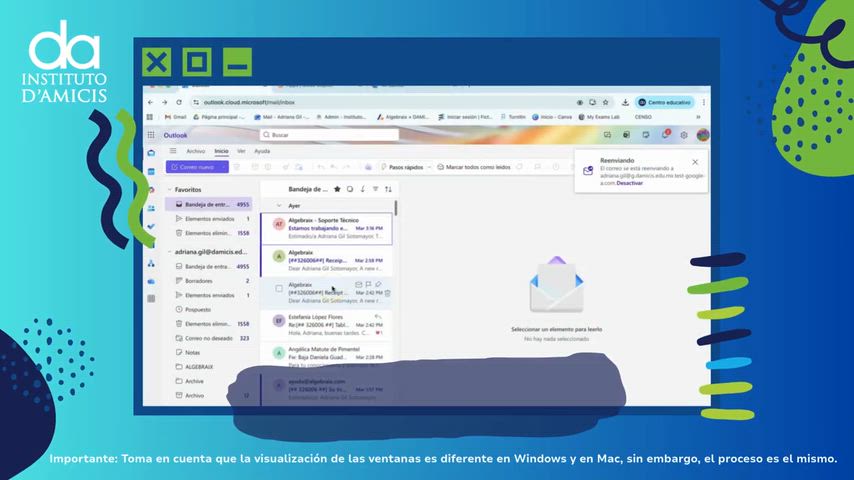Screen dimensions: 854x480
Task: Tick the checkbox on hovered Algebraix message
Action: [x=279, y=288]
